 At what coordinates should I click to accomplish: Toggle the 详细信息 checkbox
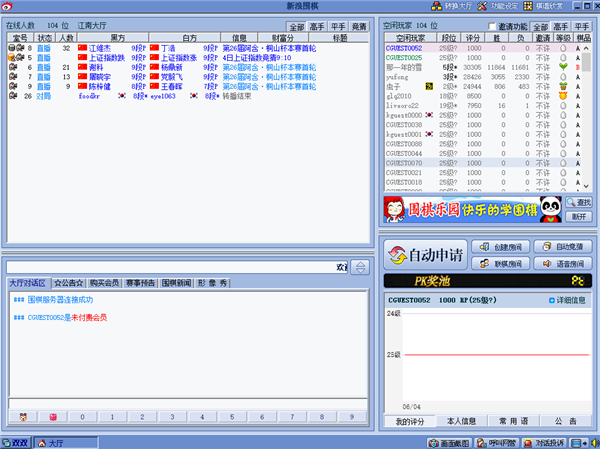(x=551, y=300)
